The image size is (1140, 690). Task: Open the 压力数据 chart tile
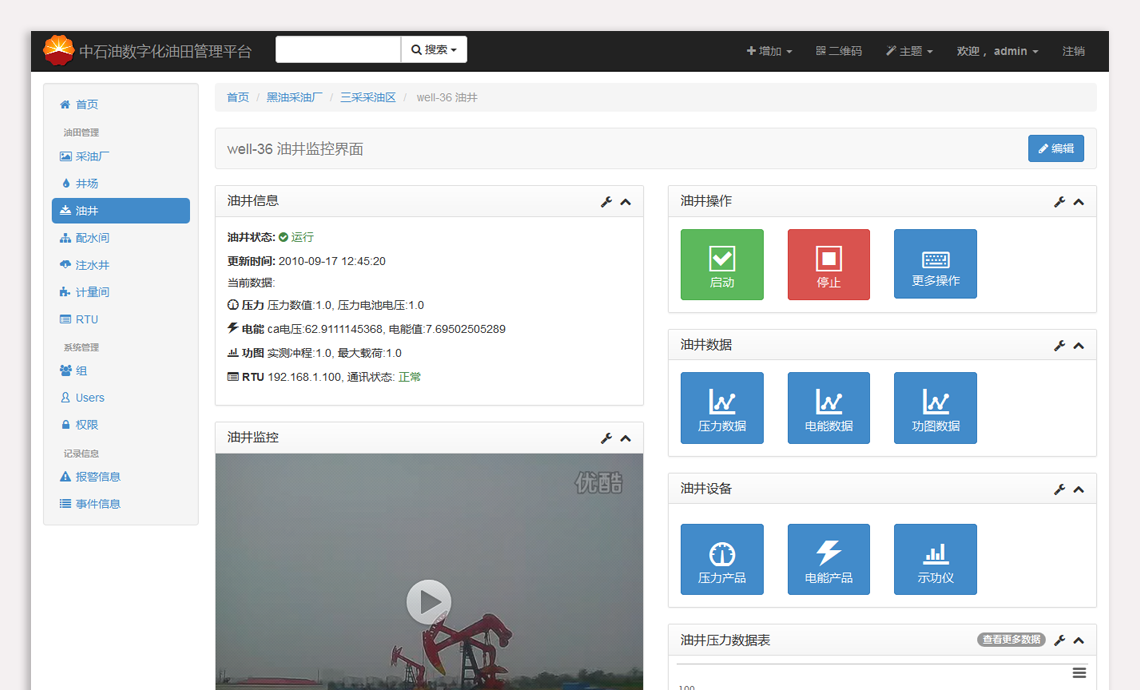pyautogui.click(x=721, y=408)
